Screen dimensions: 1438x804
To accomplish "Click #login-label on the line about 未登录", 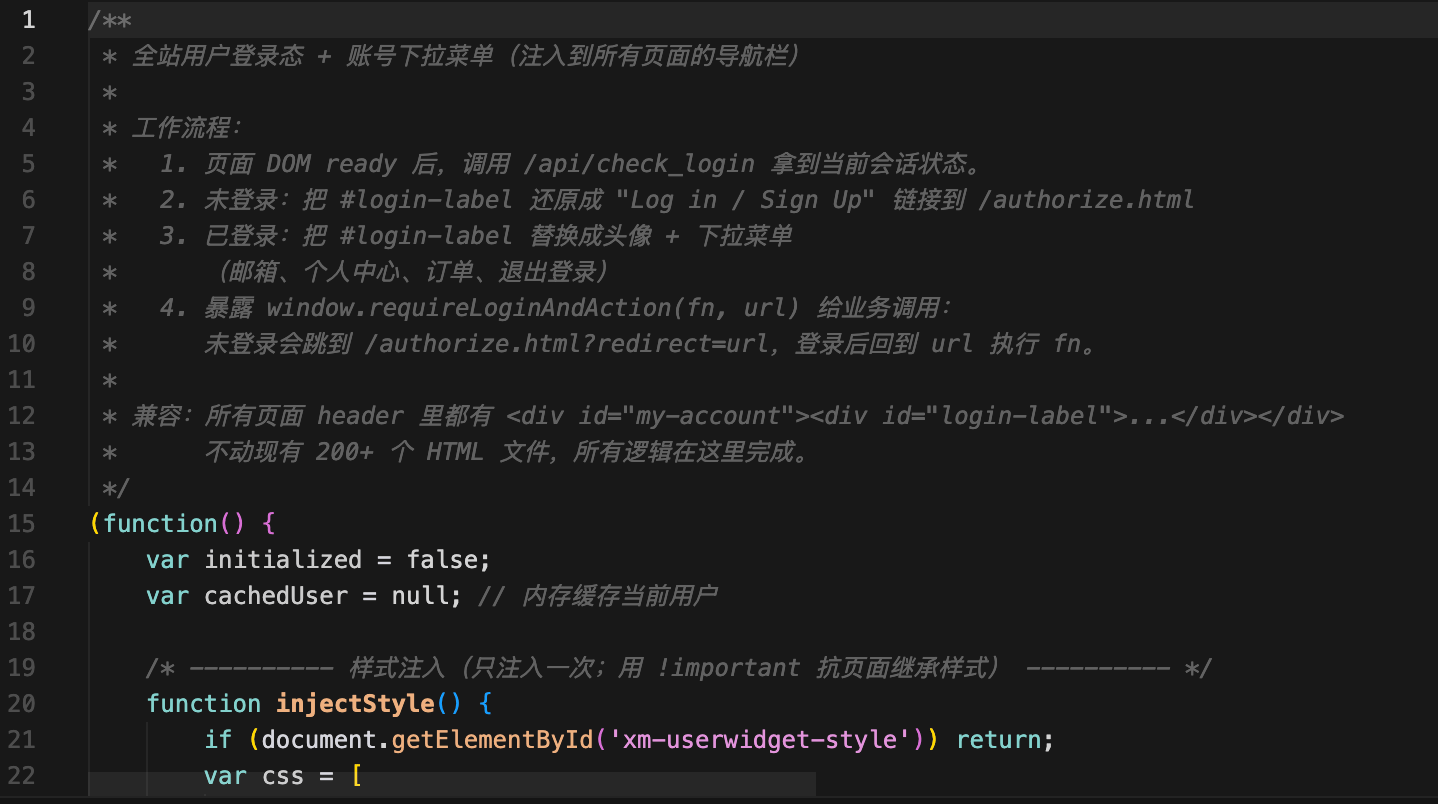I will click(427, 200).
